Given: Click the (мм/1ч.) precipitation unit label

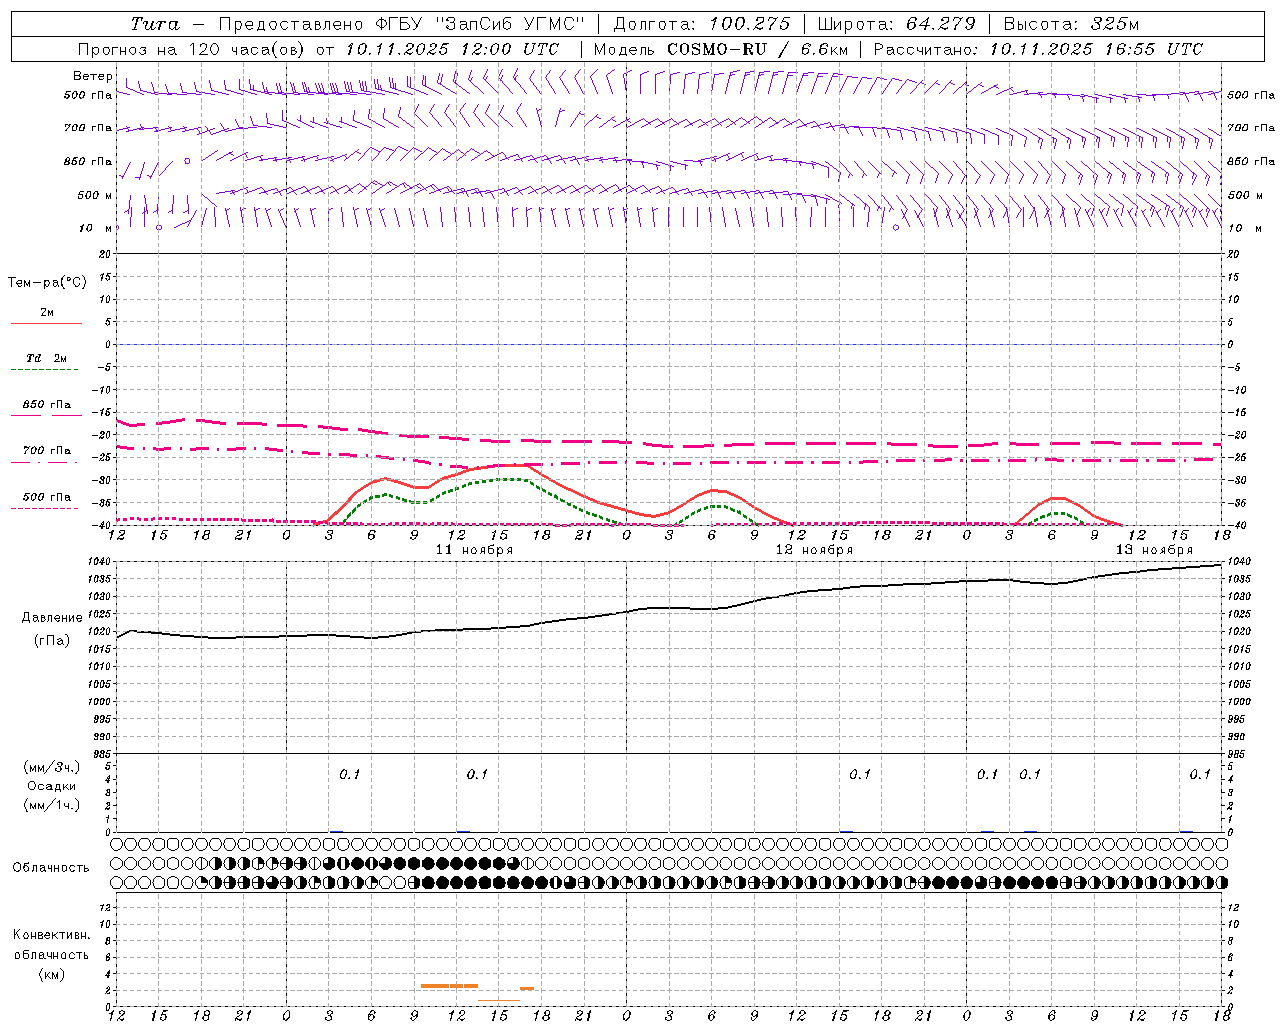Looking at the screenshot, I should point(51,805).
